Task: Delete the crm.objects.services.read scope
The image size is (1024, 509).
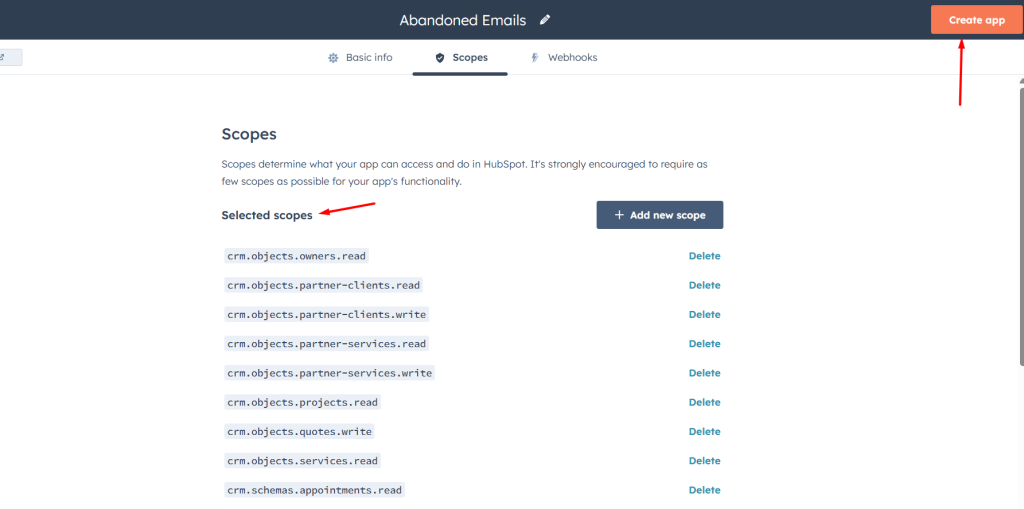Action: pos(705,461)
